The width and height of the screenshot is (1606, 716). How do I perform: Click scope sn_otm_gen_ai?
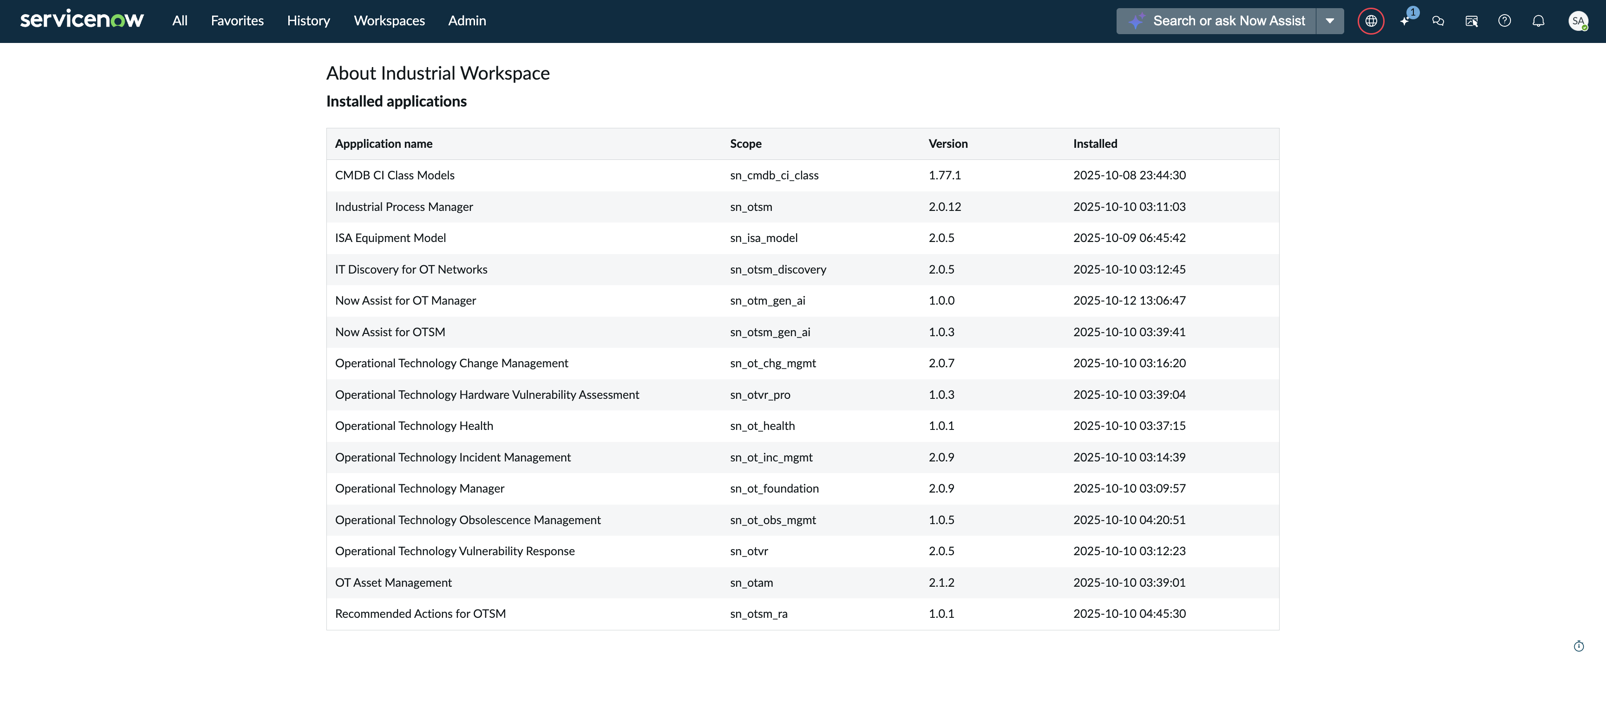[x=767, y=300]
